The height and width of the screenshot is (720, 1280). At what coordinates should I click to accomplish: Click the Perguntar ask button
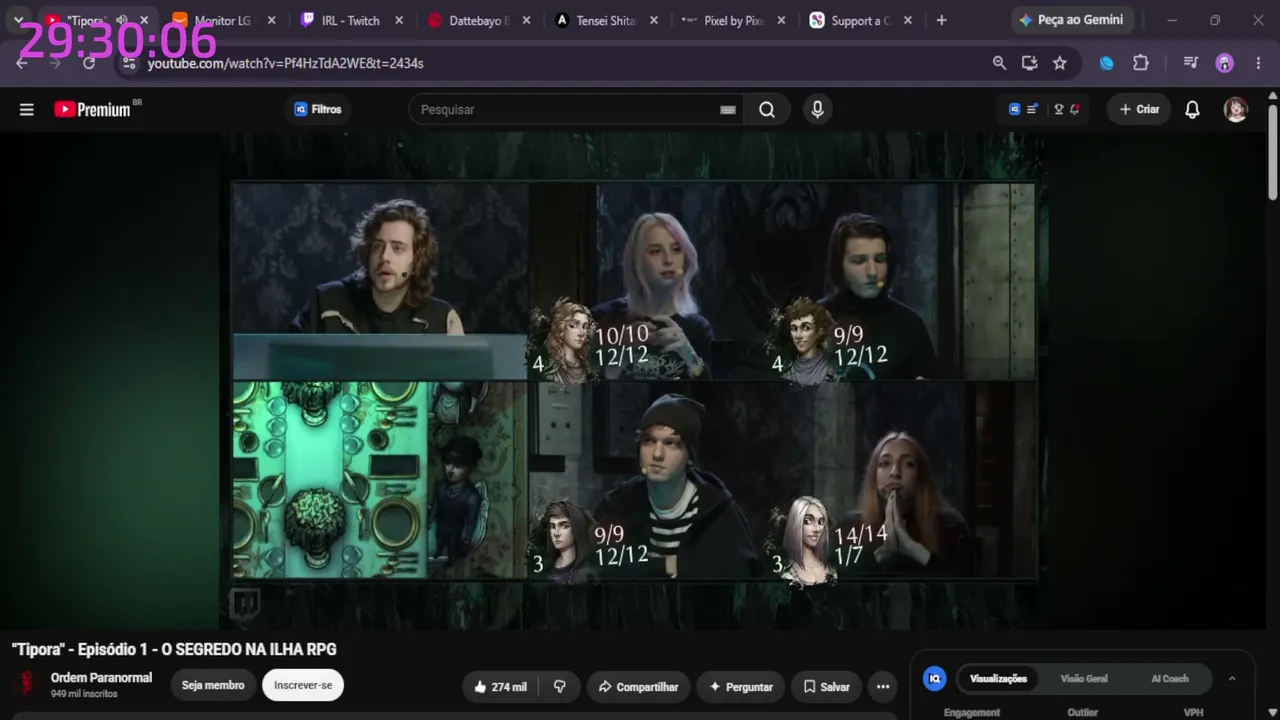click(x=741, y=687)
